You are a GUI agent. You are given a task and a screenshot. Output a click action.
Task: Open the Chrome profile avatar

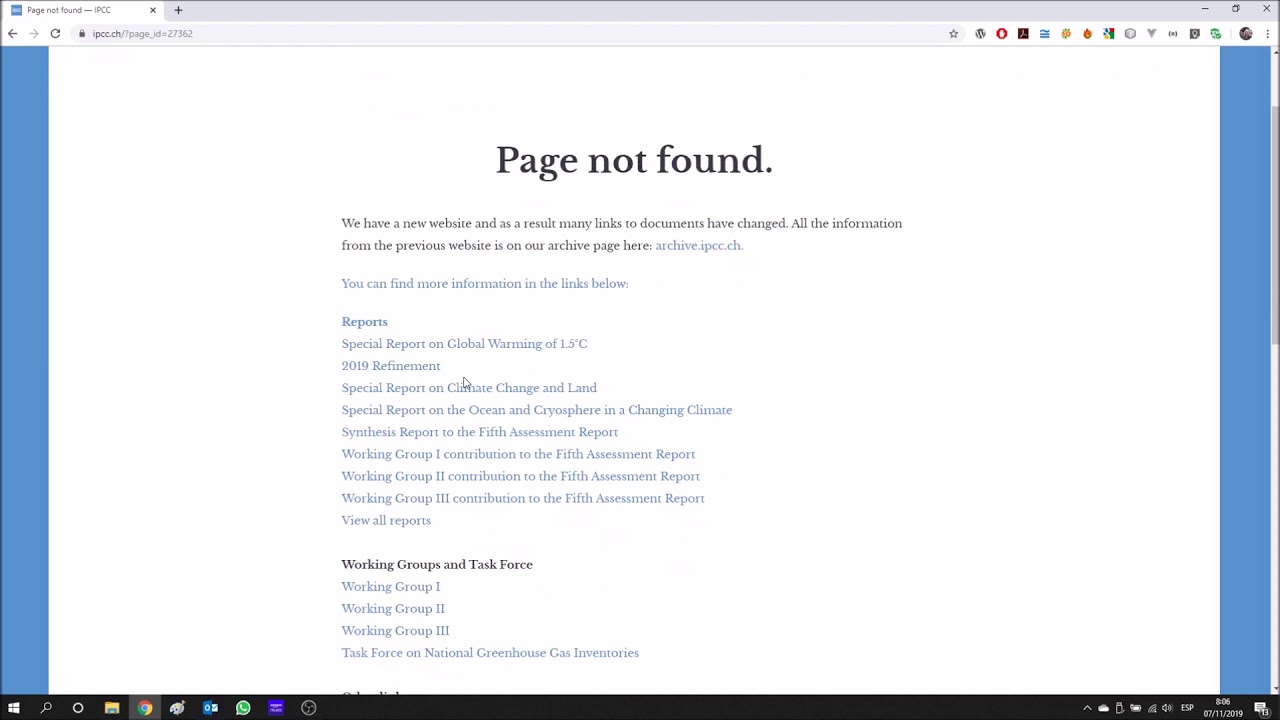[1245, 34]
